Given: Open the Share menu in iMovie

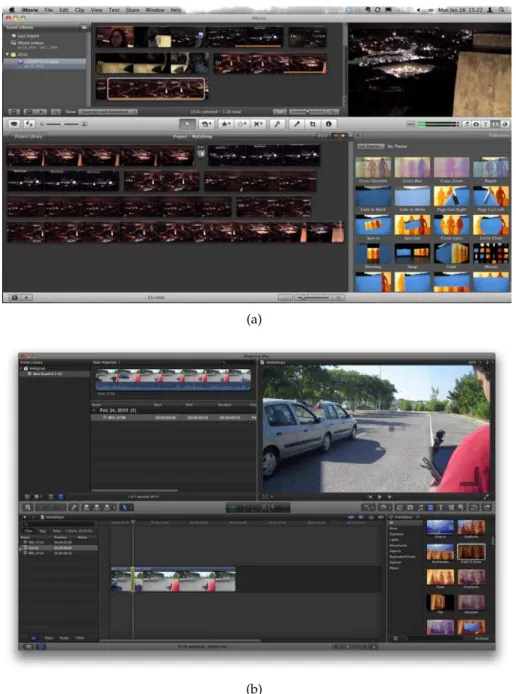Looking at the screenshot, I should (x=132, y=10).
